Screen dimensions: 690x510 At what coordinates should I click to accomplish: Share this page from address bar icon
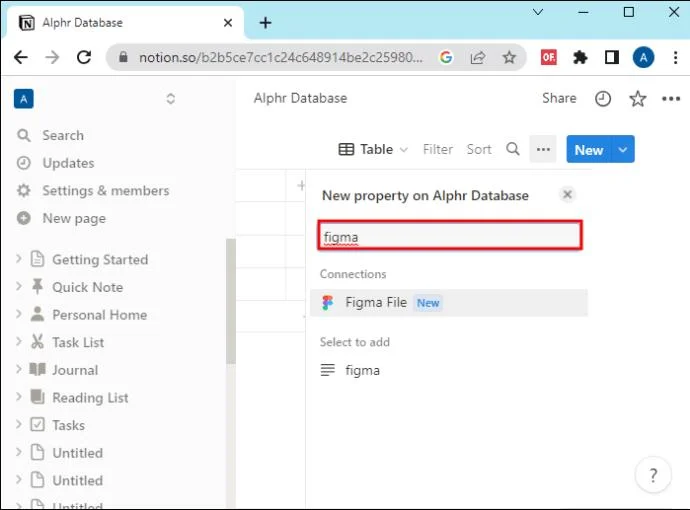477,57
